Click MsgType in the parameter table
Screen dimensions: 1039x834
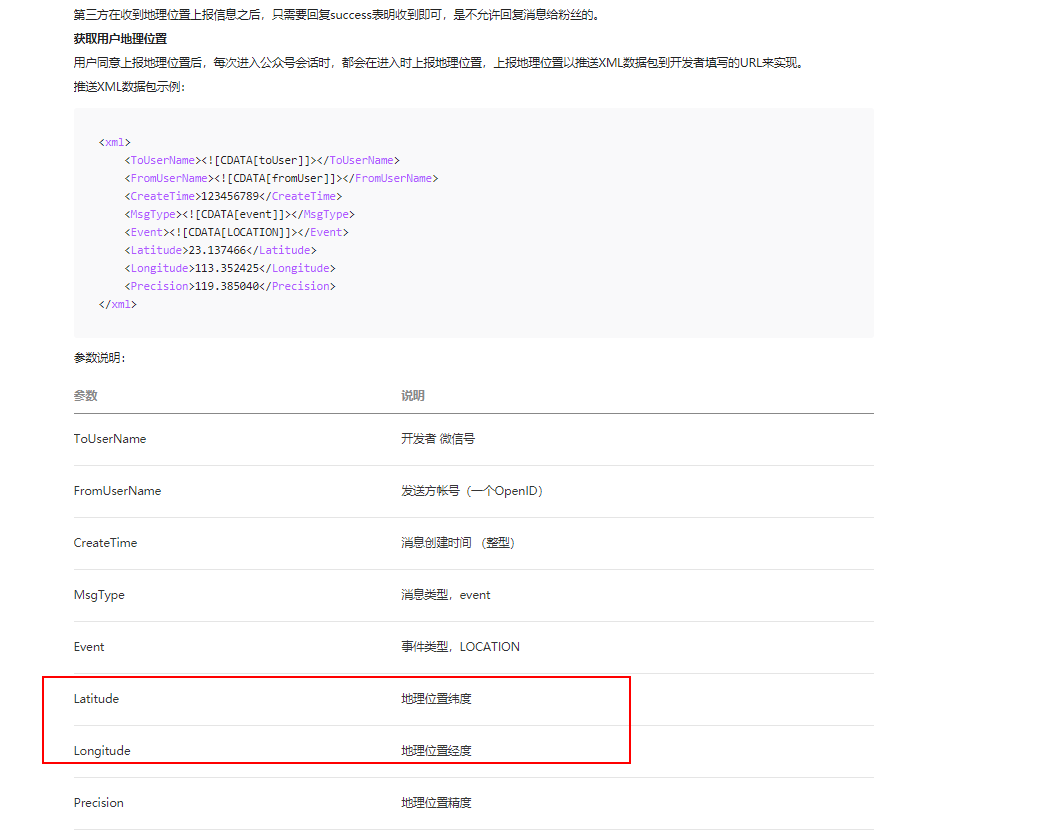(x=99, y=595)
